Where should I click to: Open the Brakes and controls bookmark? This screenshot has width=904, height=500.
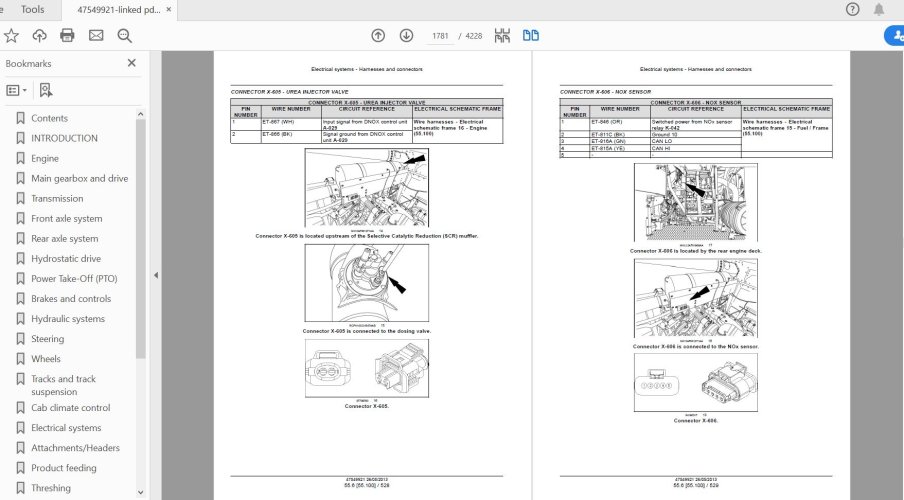click(71, 299)
